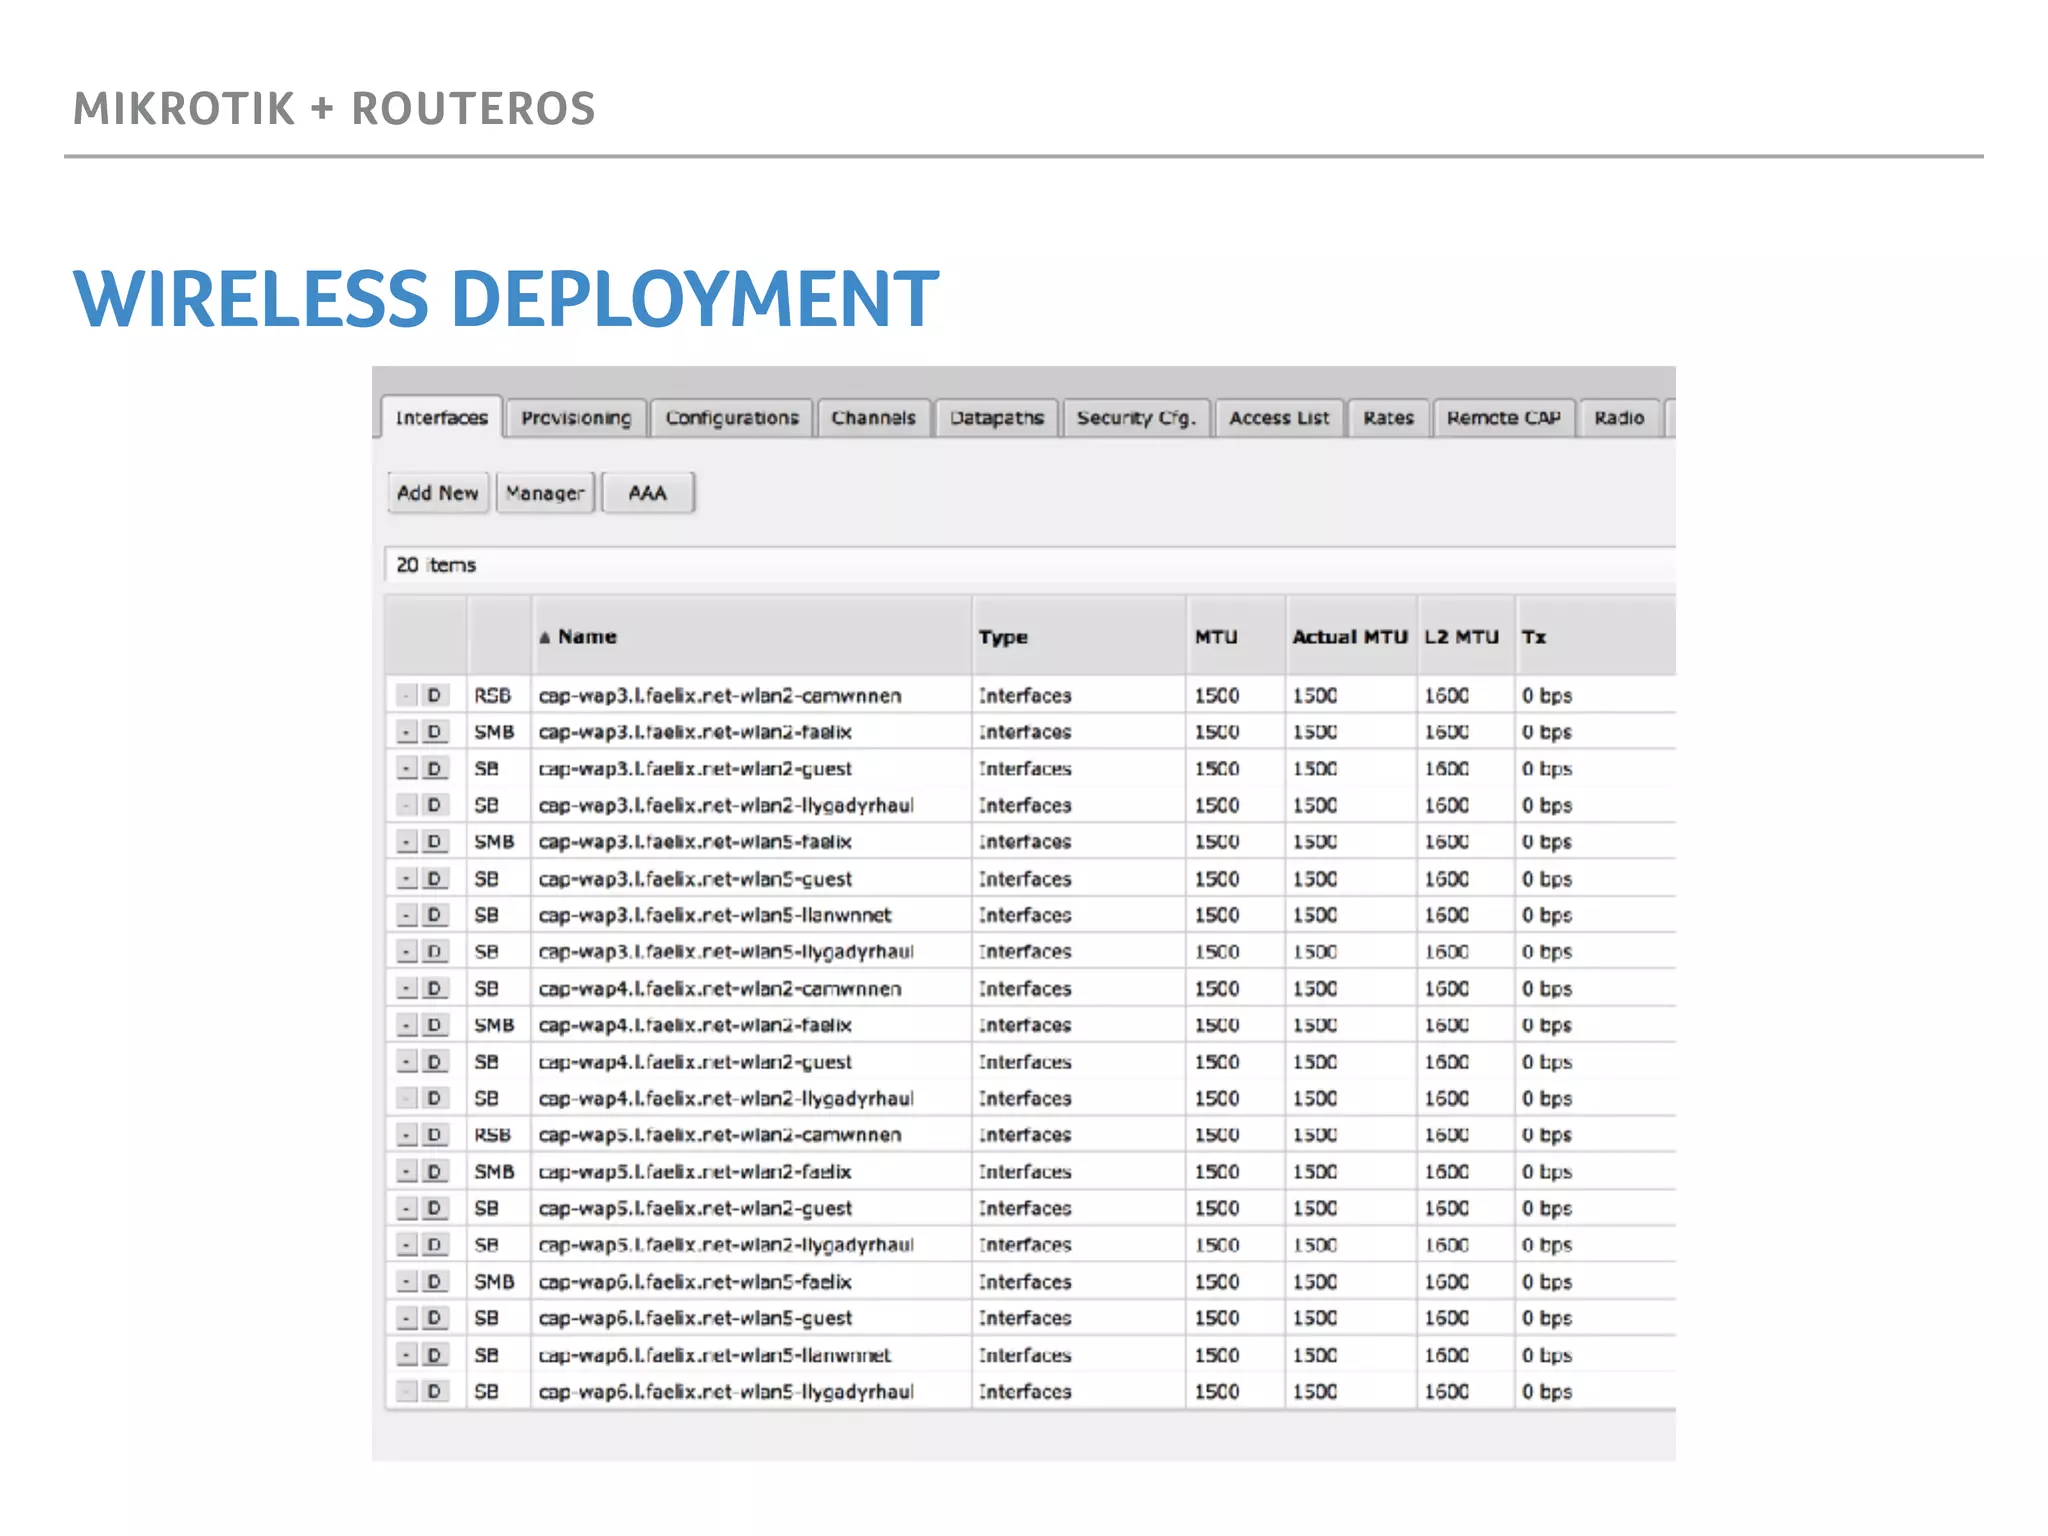Open the Datapaths tab
This screenshot has width=2048, height=1536.
click(x=997, y=418)
